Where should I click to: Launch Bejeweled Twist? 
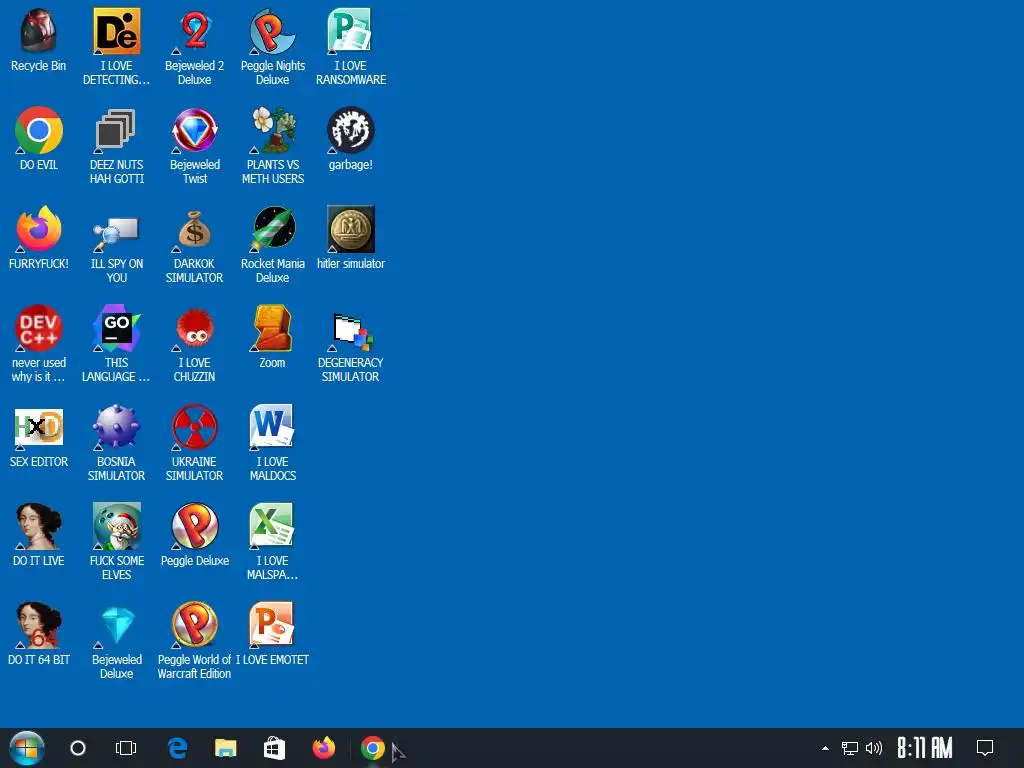pyautogui.click(x=194, y=130)
